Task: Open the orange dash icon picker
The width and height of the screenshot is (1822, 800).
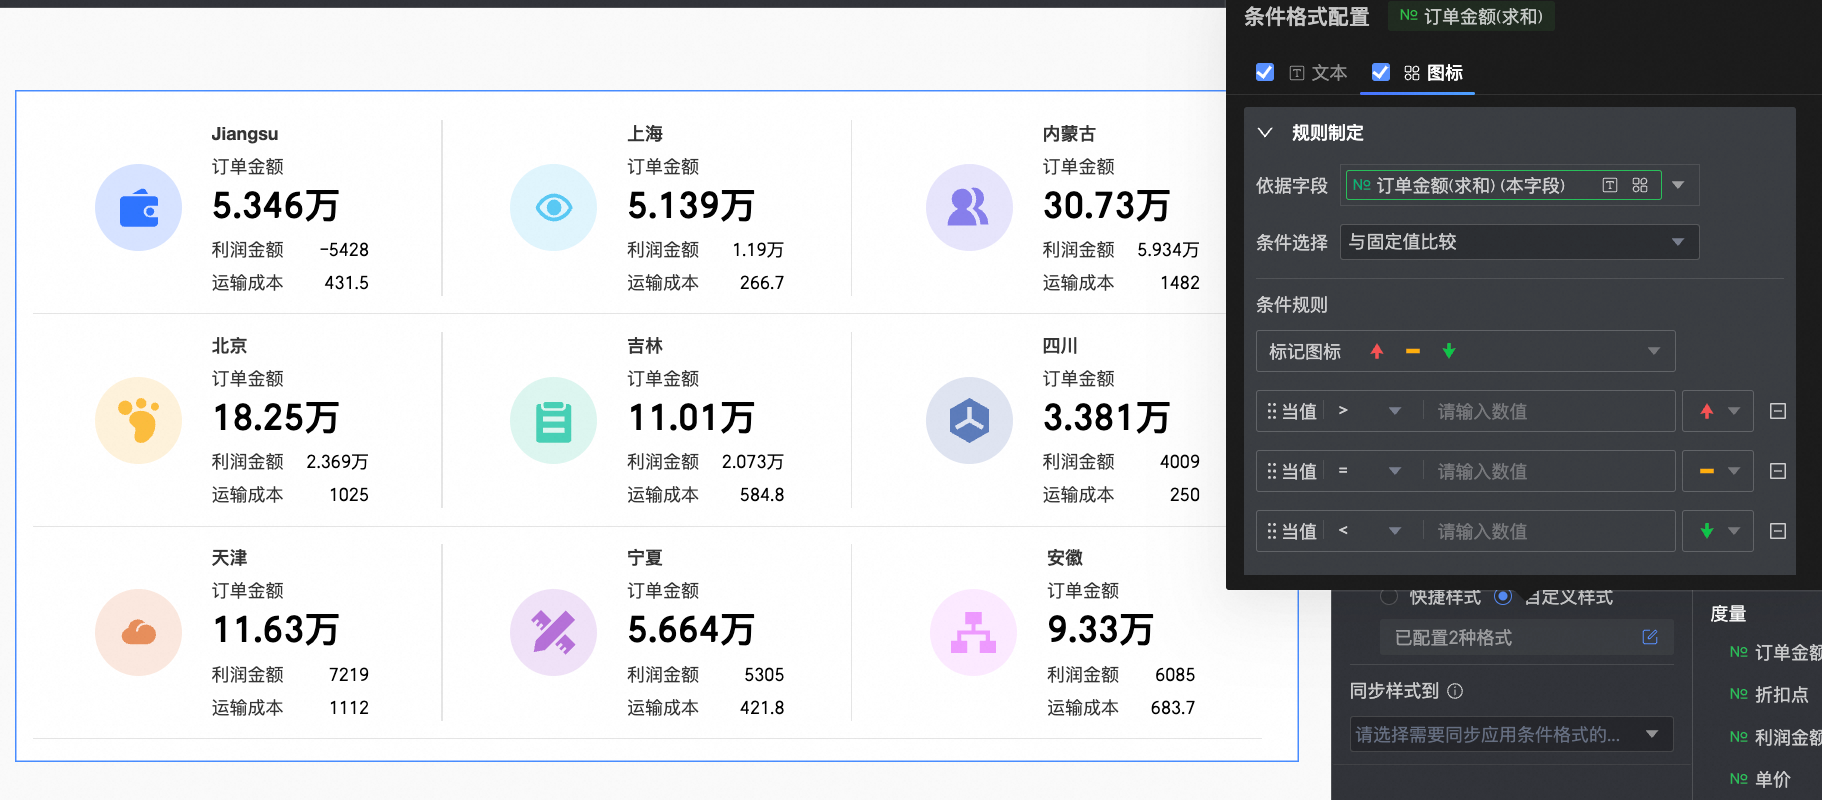Action: pyautogui.click(x=1718, y=471)
